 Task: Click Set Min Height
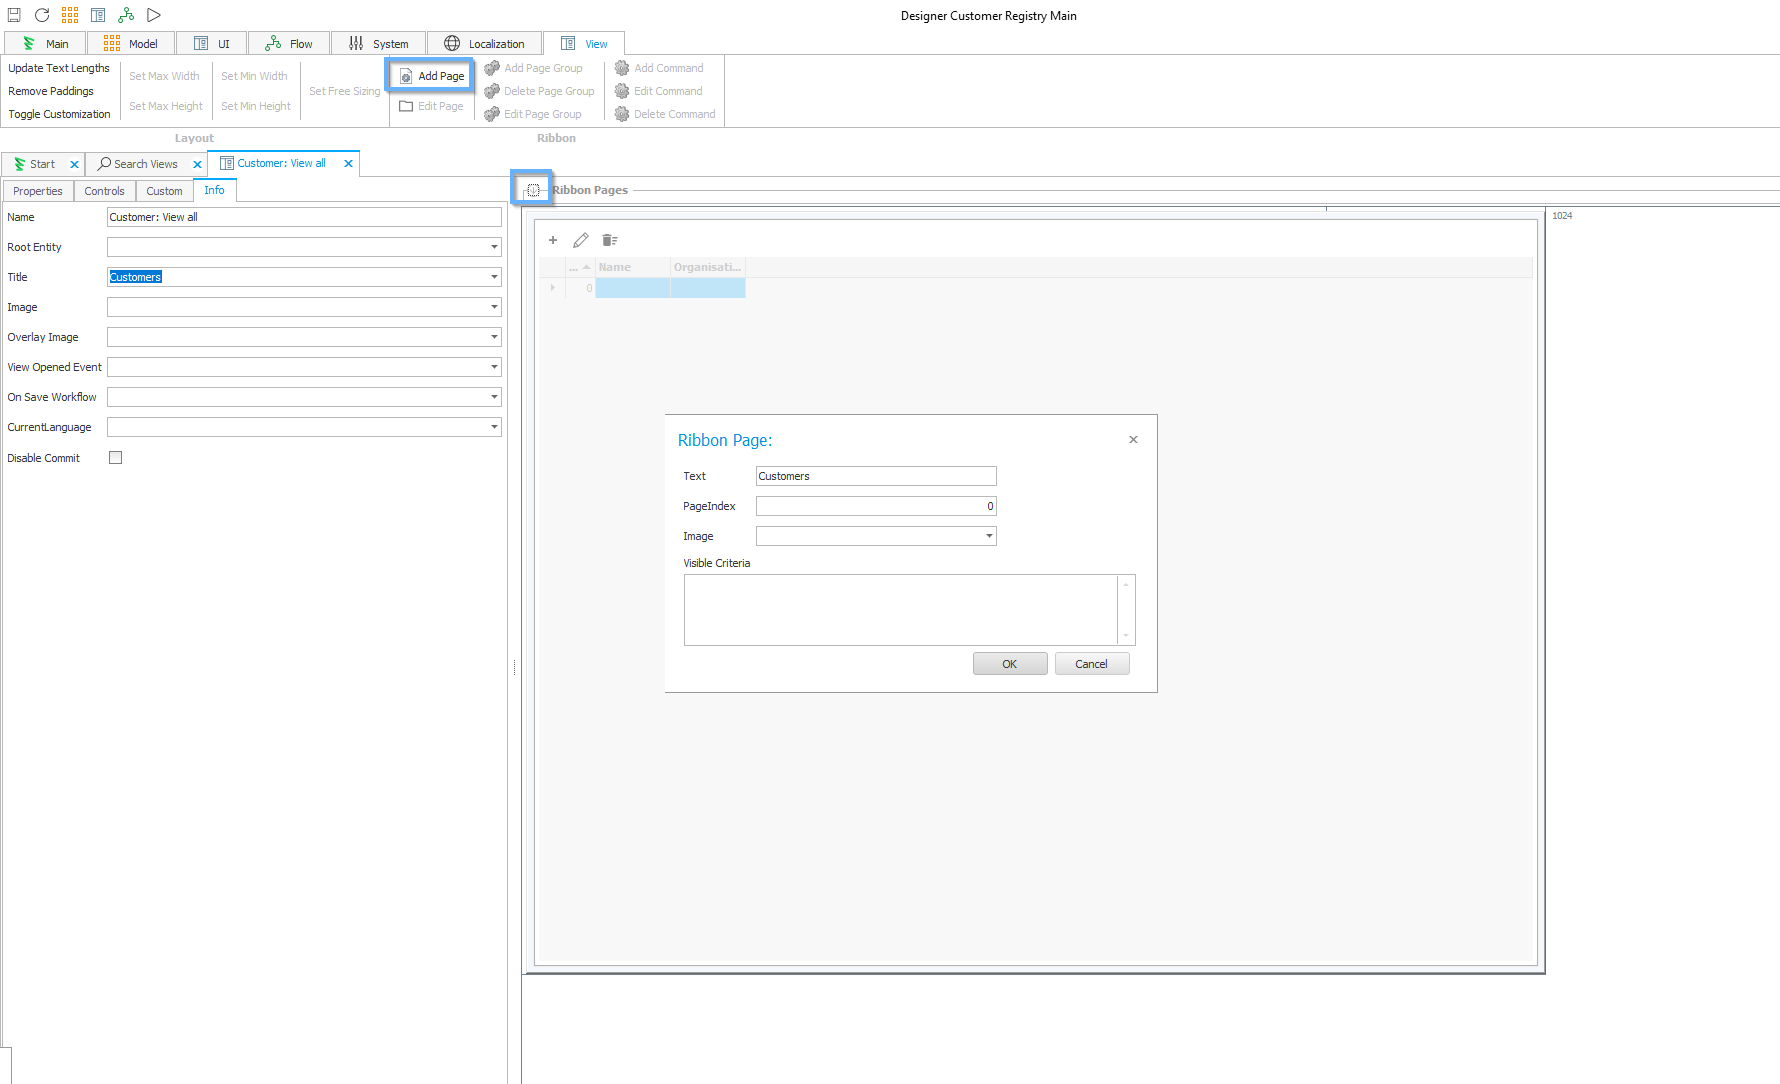point(256,106)
